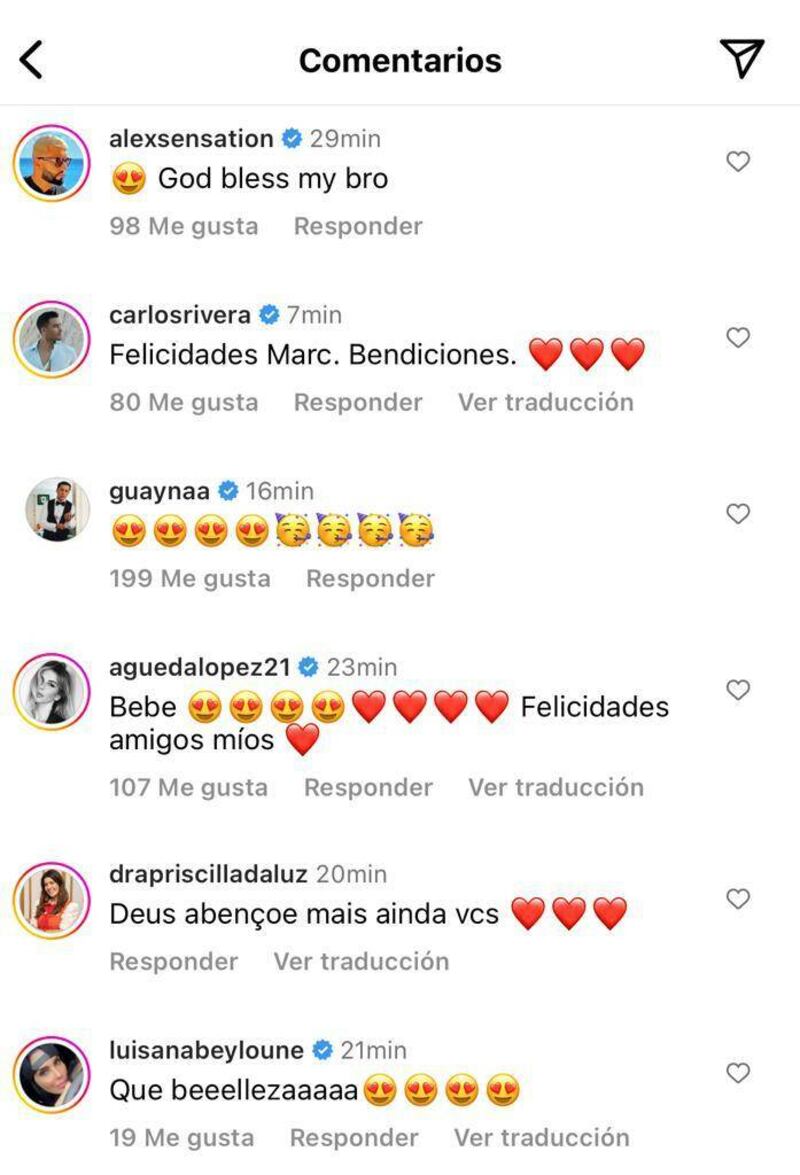Toggle the heart on guaynaa's comment

[x=737, y=514]
